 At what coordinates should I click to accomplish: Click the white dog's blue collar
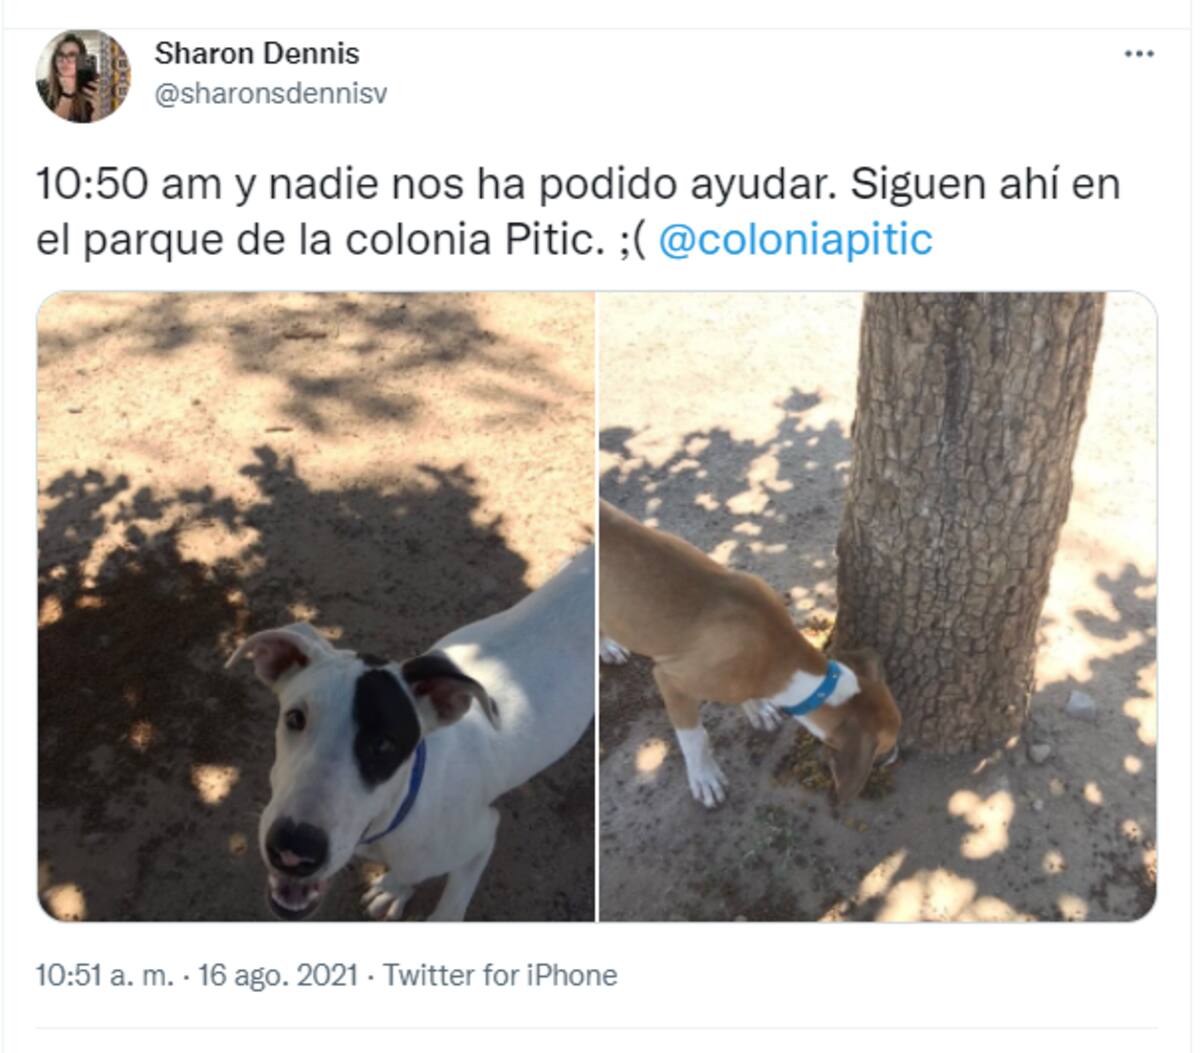pyautogui.click(x=398, y=795)
